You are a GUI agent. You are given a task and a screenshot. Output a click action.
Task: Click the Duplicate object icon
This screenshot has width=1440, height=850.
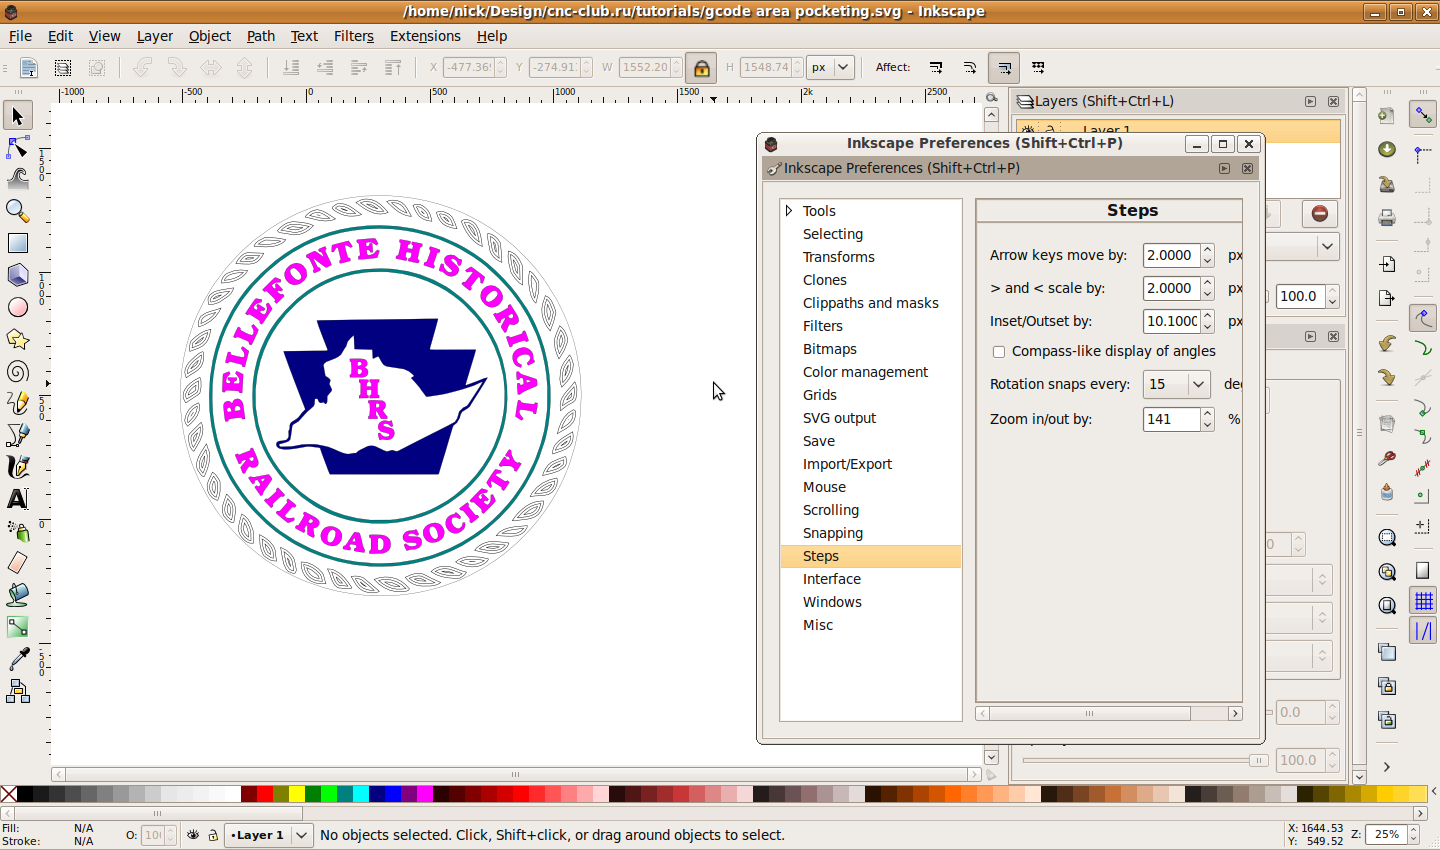1387,652
